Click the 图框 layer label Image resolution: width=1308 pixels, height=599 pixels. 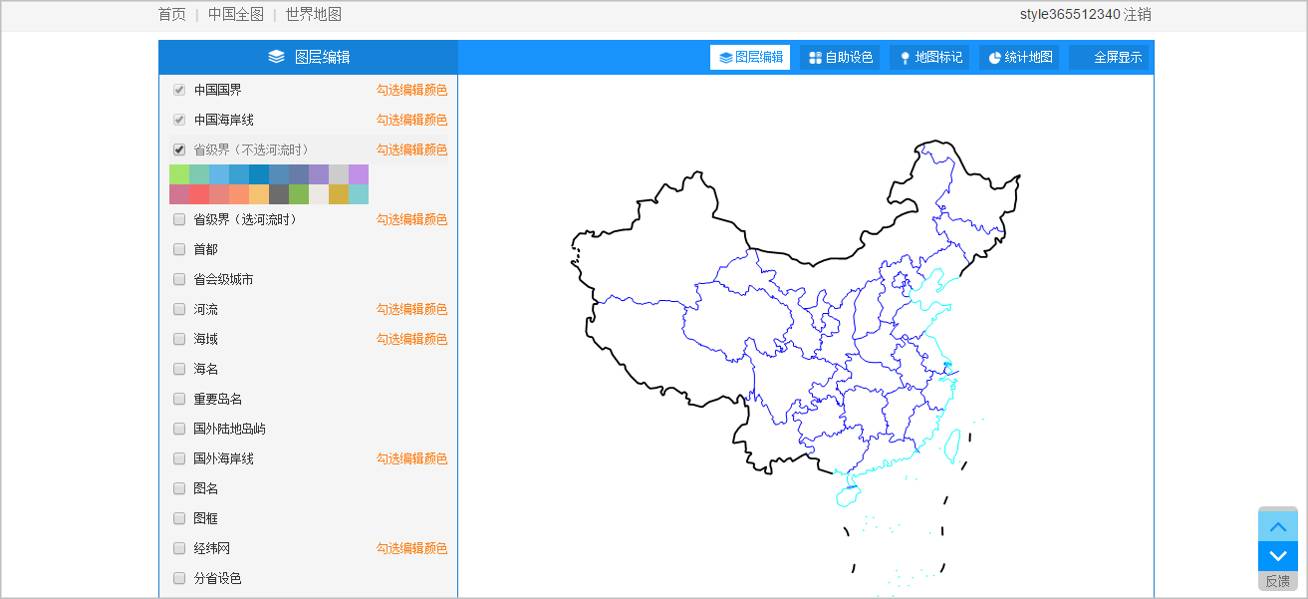[x=205, y=519]
